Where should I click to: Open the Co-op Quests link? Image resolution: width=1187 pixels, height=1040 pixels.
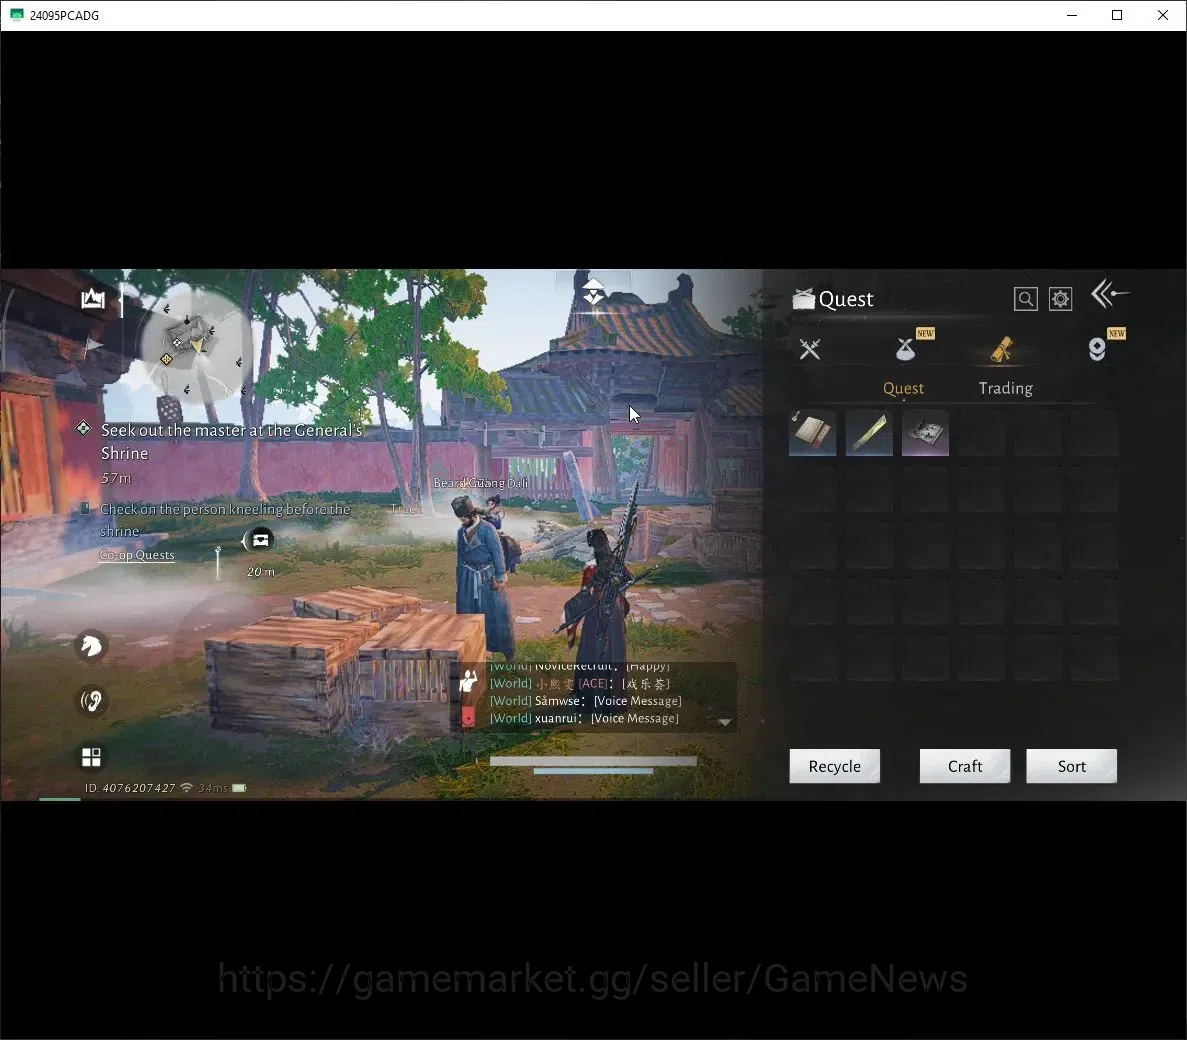[x=137, y=555]
